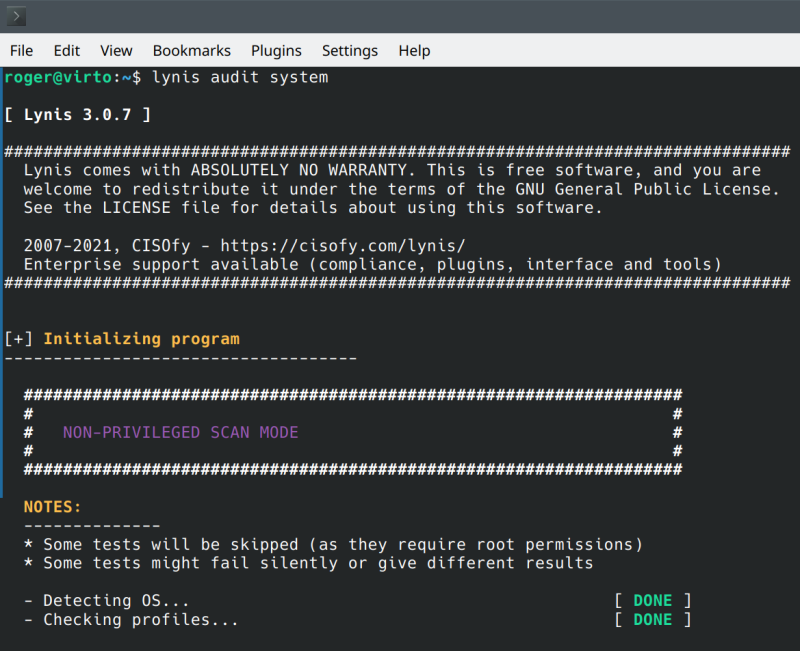The height and width of the screenshot is (651, 800).
Task: Open the File menu
Action: (x=21, y=51)
